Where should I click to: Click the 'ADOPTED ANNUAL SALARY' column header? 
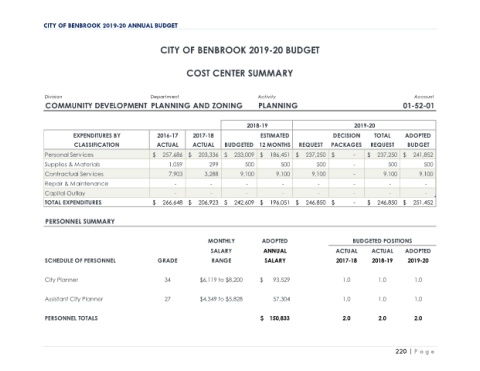[275, 251]
